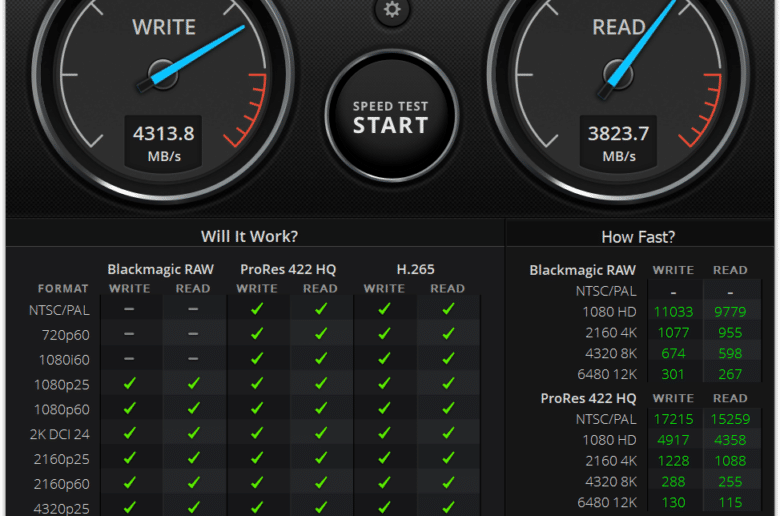780x516 pixels.
Task: Select Blackmagic RAW 2160 4K write value 1077
Action: [x=674, y=333]
